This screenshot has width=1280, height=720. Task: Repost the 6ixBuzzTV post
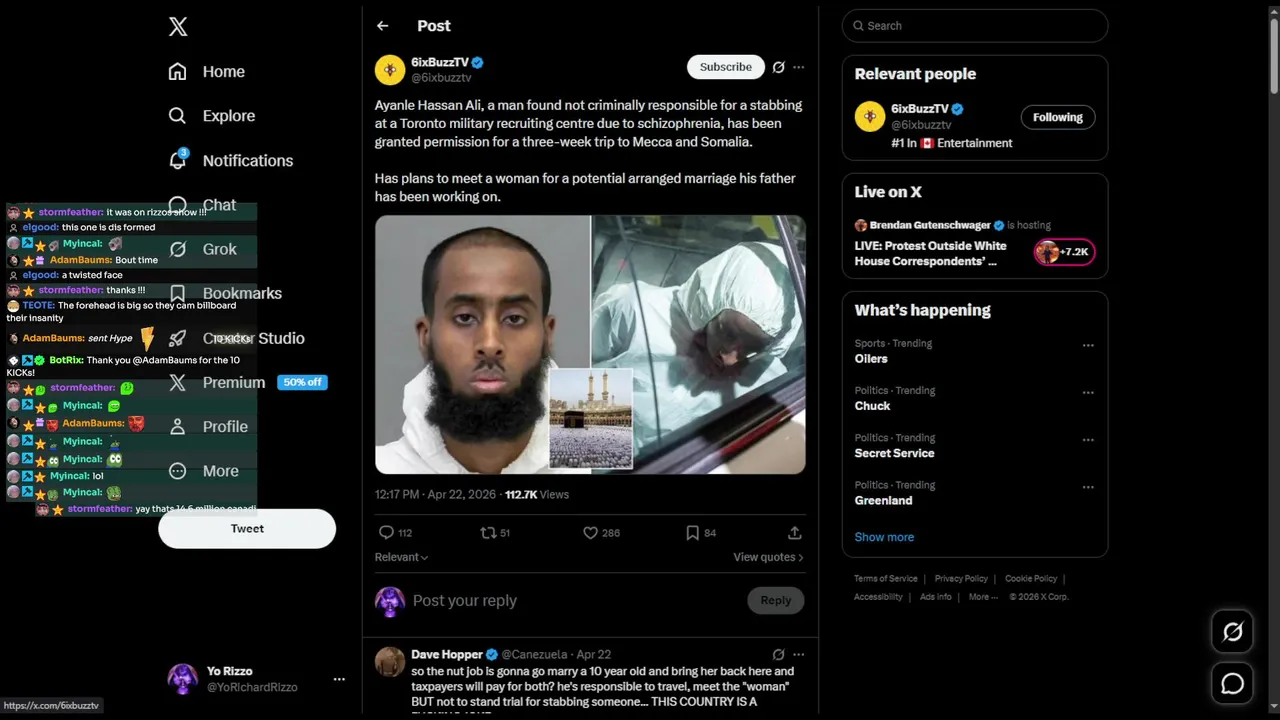pyautogui.click(x=488, y=533)
